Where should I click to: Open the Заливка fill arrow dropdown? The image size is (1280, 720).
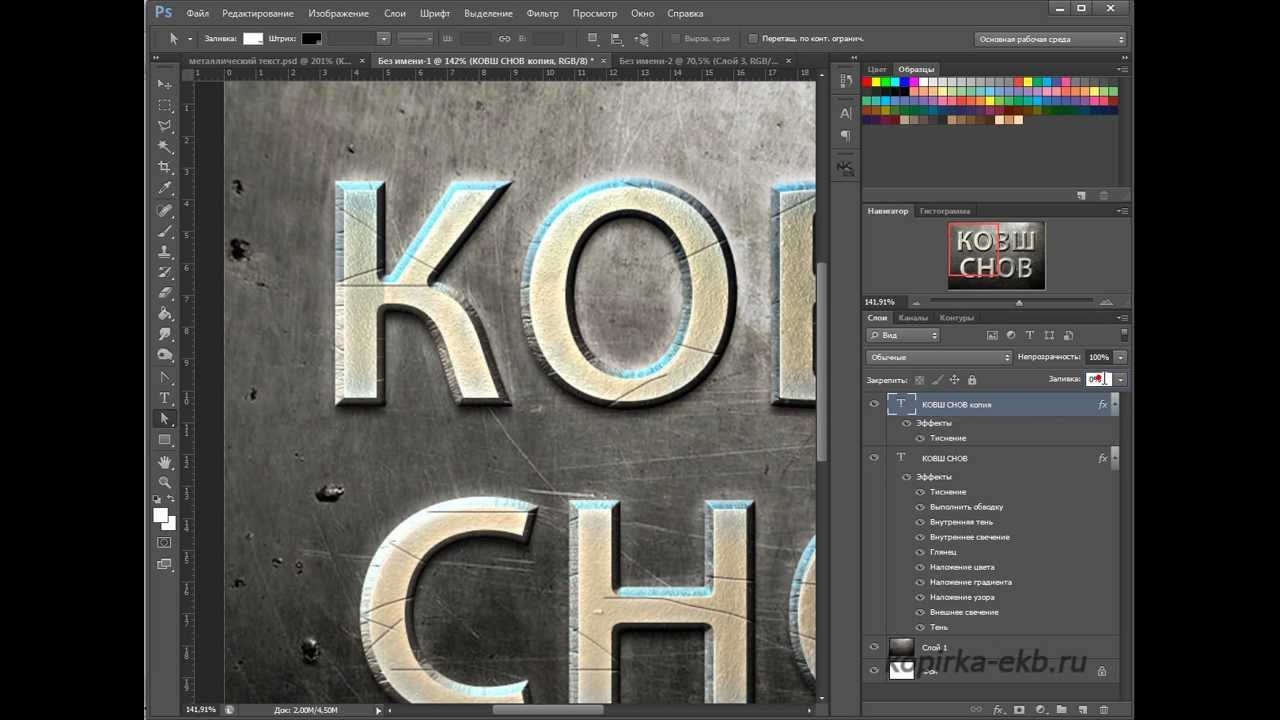[x=1121, y=380]
